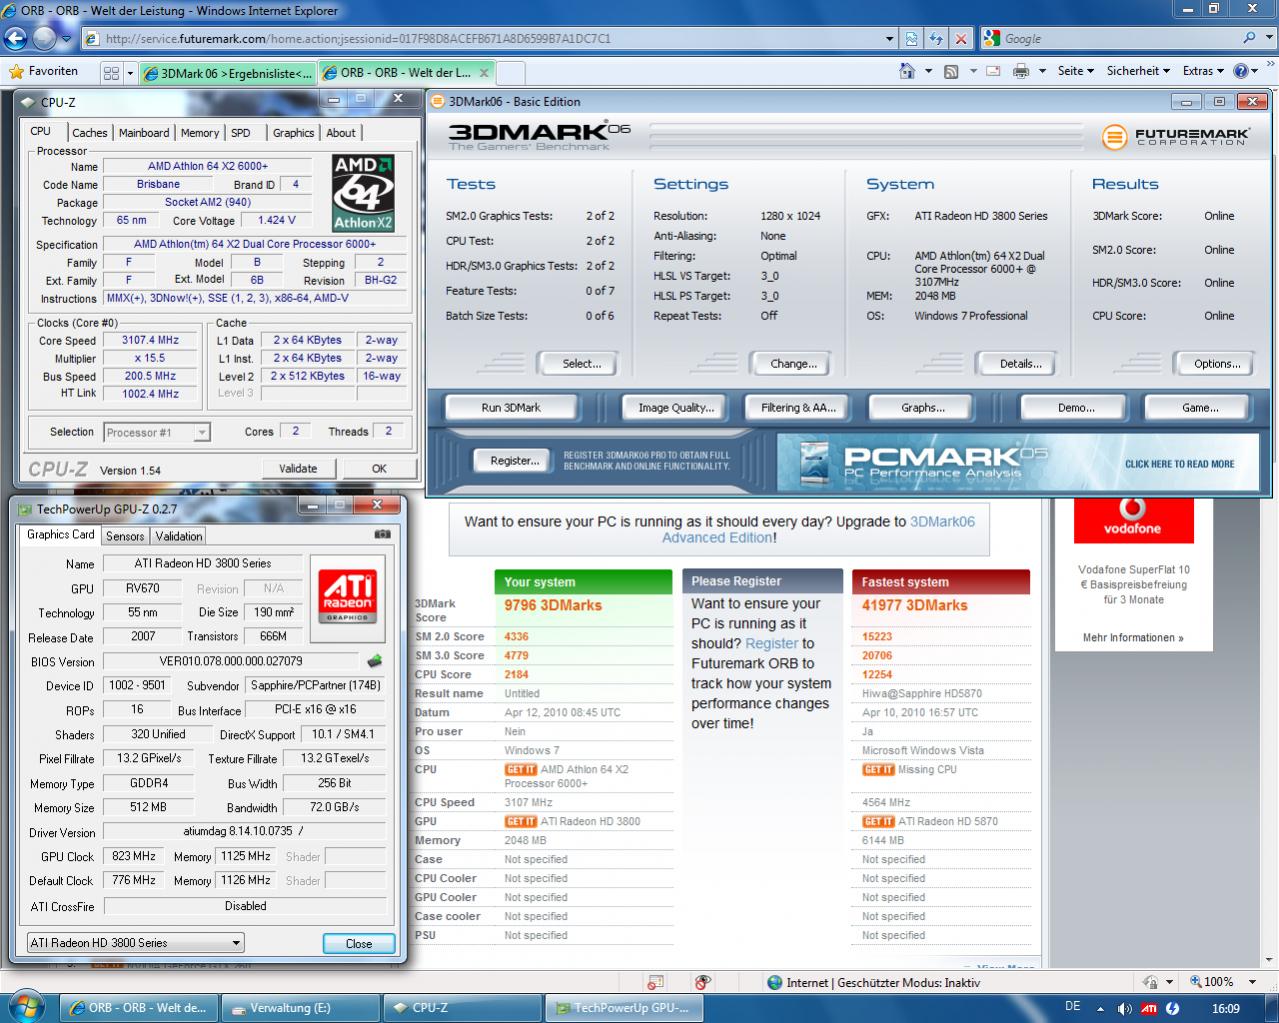Open the address bar URL history dropdown
This screenshot has width=1279, height=1023.
click(x=890, y=39)
